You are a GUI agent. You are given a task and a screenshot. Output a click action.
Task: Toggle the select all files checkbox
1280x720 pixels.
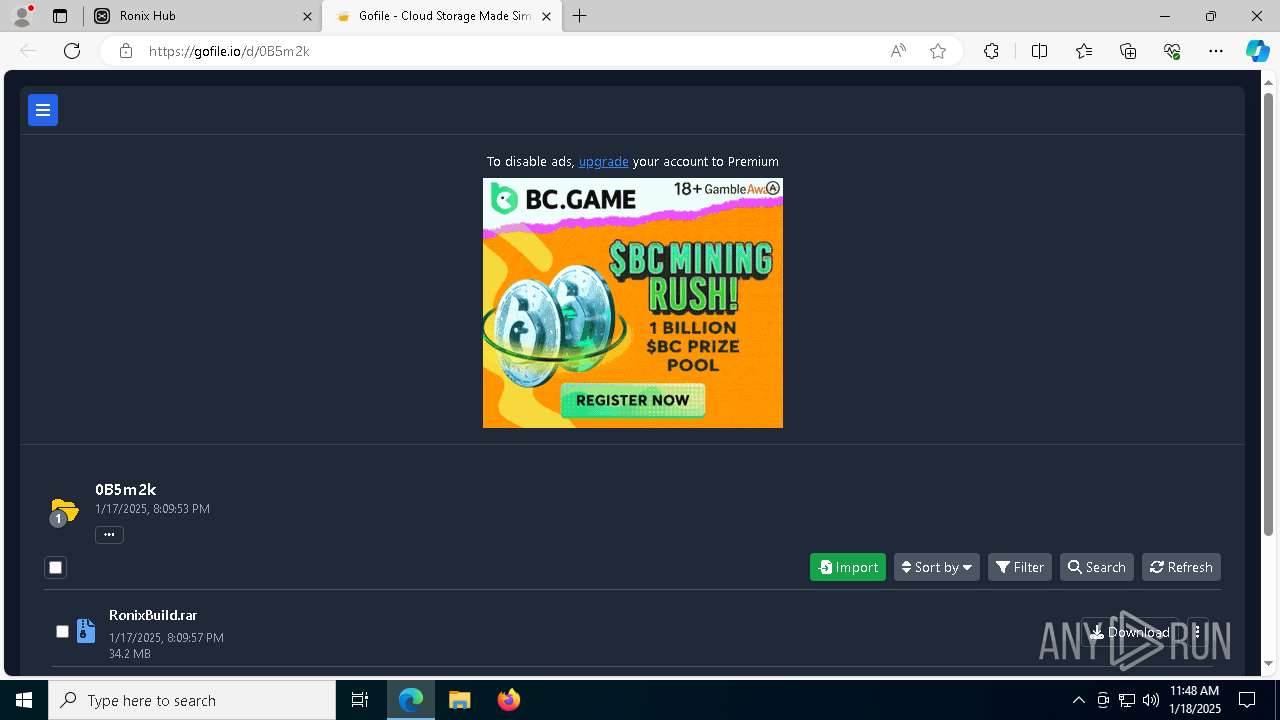pos(56,568)
